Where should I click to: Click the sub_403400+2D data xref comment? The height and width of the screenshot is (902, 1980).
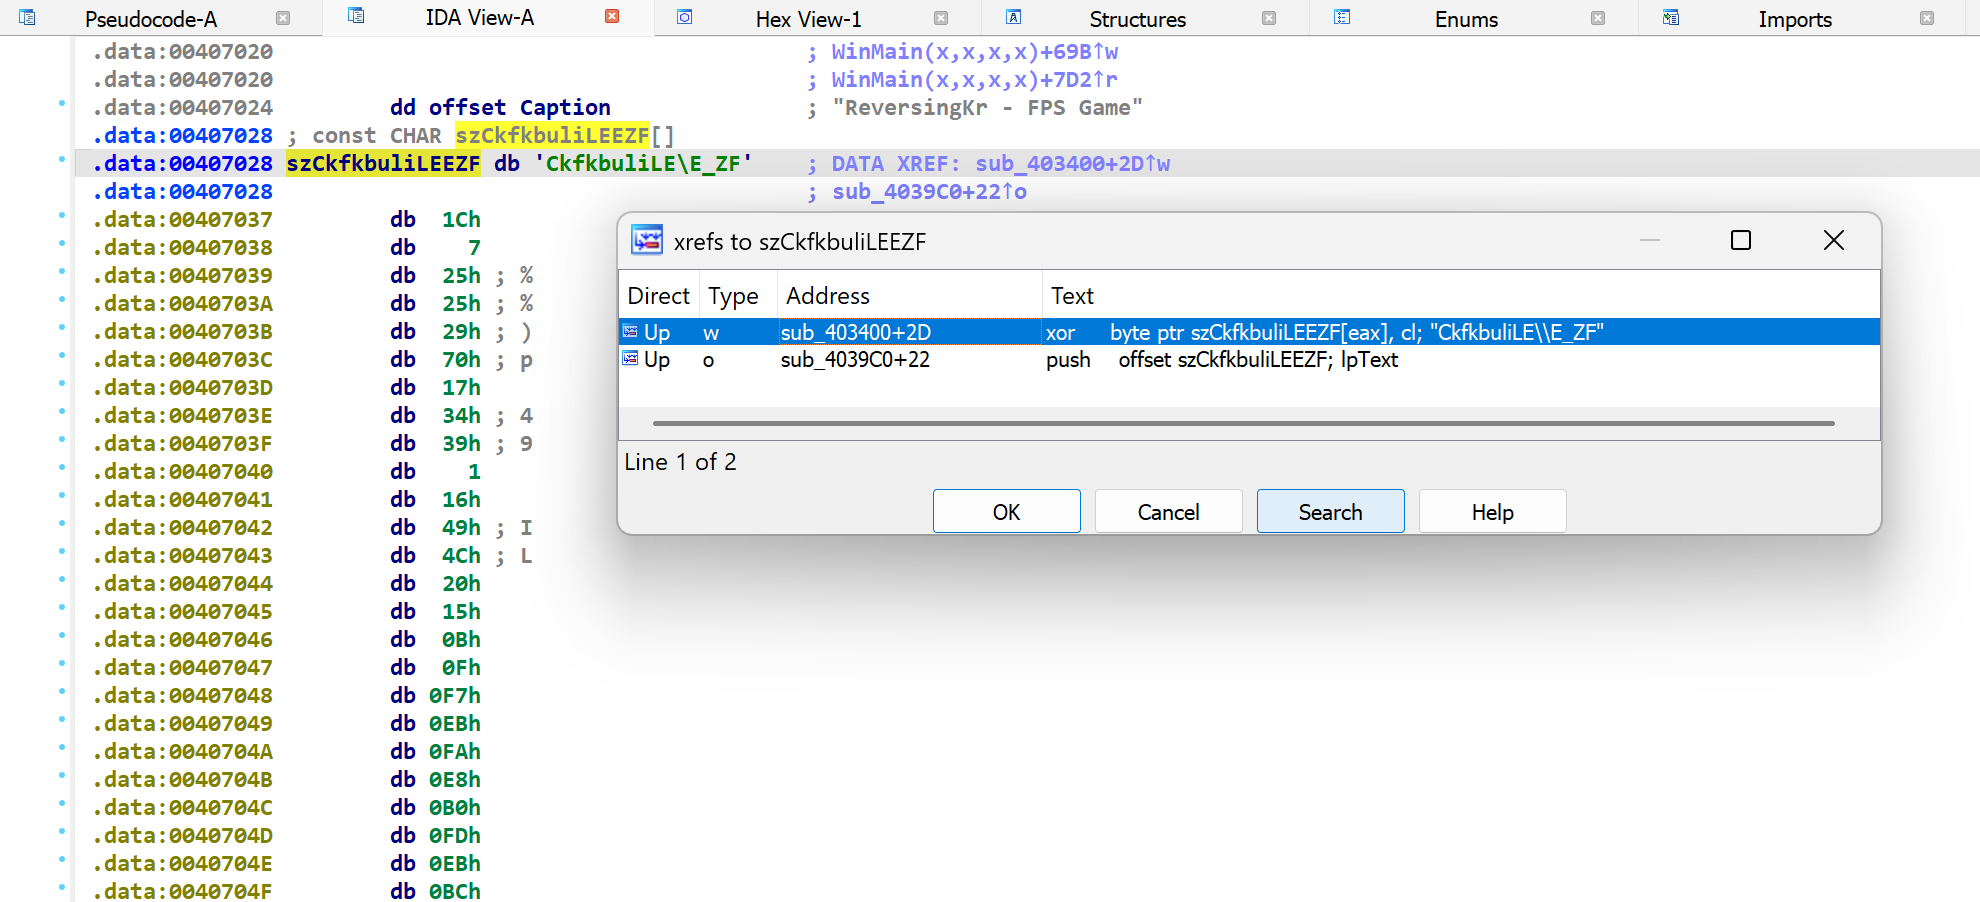pyautogui.click(x=1072, y=163)
